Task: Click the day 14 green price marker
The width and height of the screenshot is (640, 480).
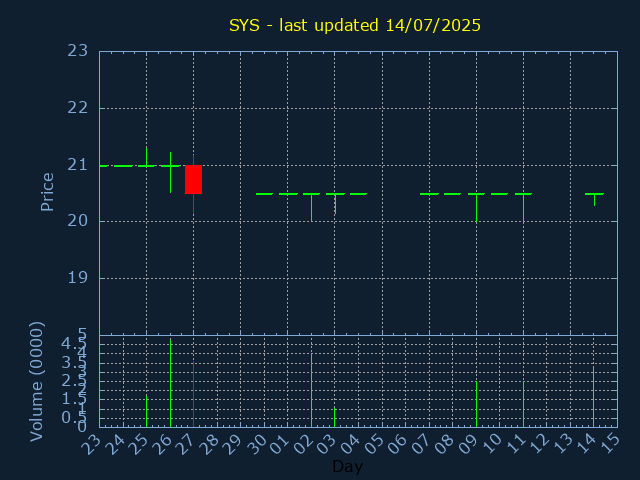Action: pyautogui.click(x=594, y=198)
